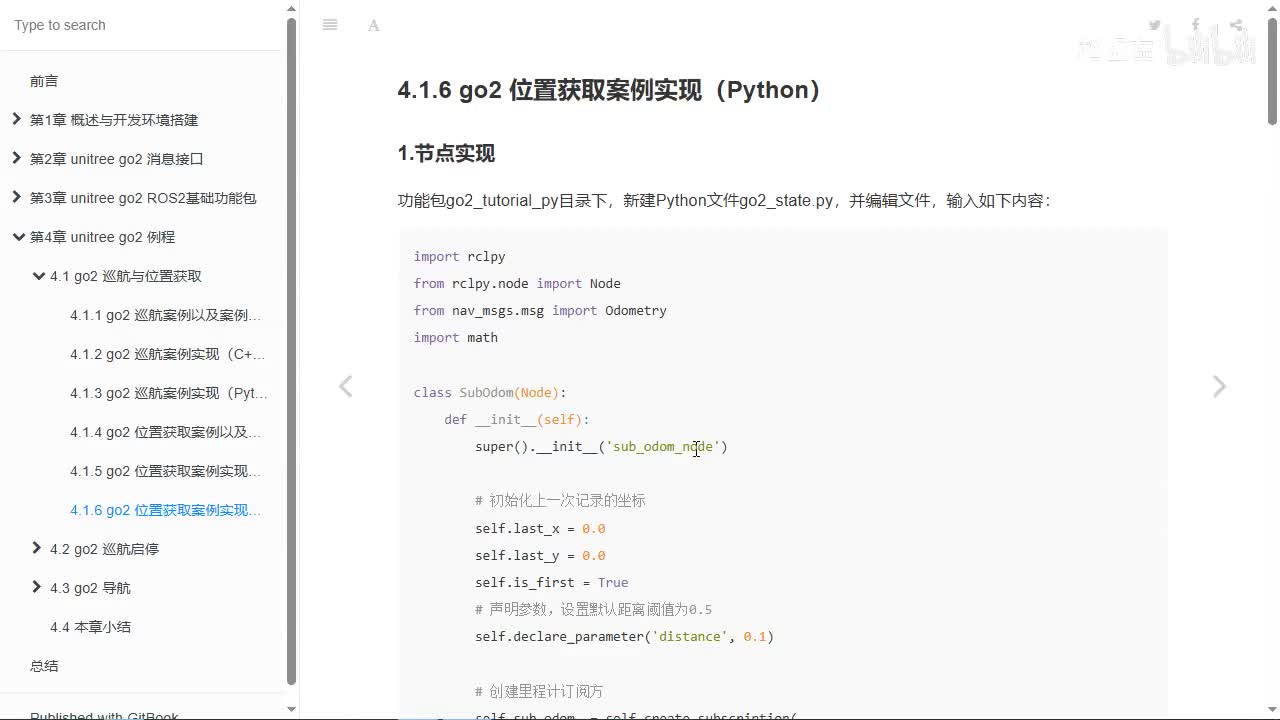Screen dimensions: 1280x720
Task: Open 4.2 go2 巡航启停 link
Action: pos(104,549)
